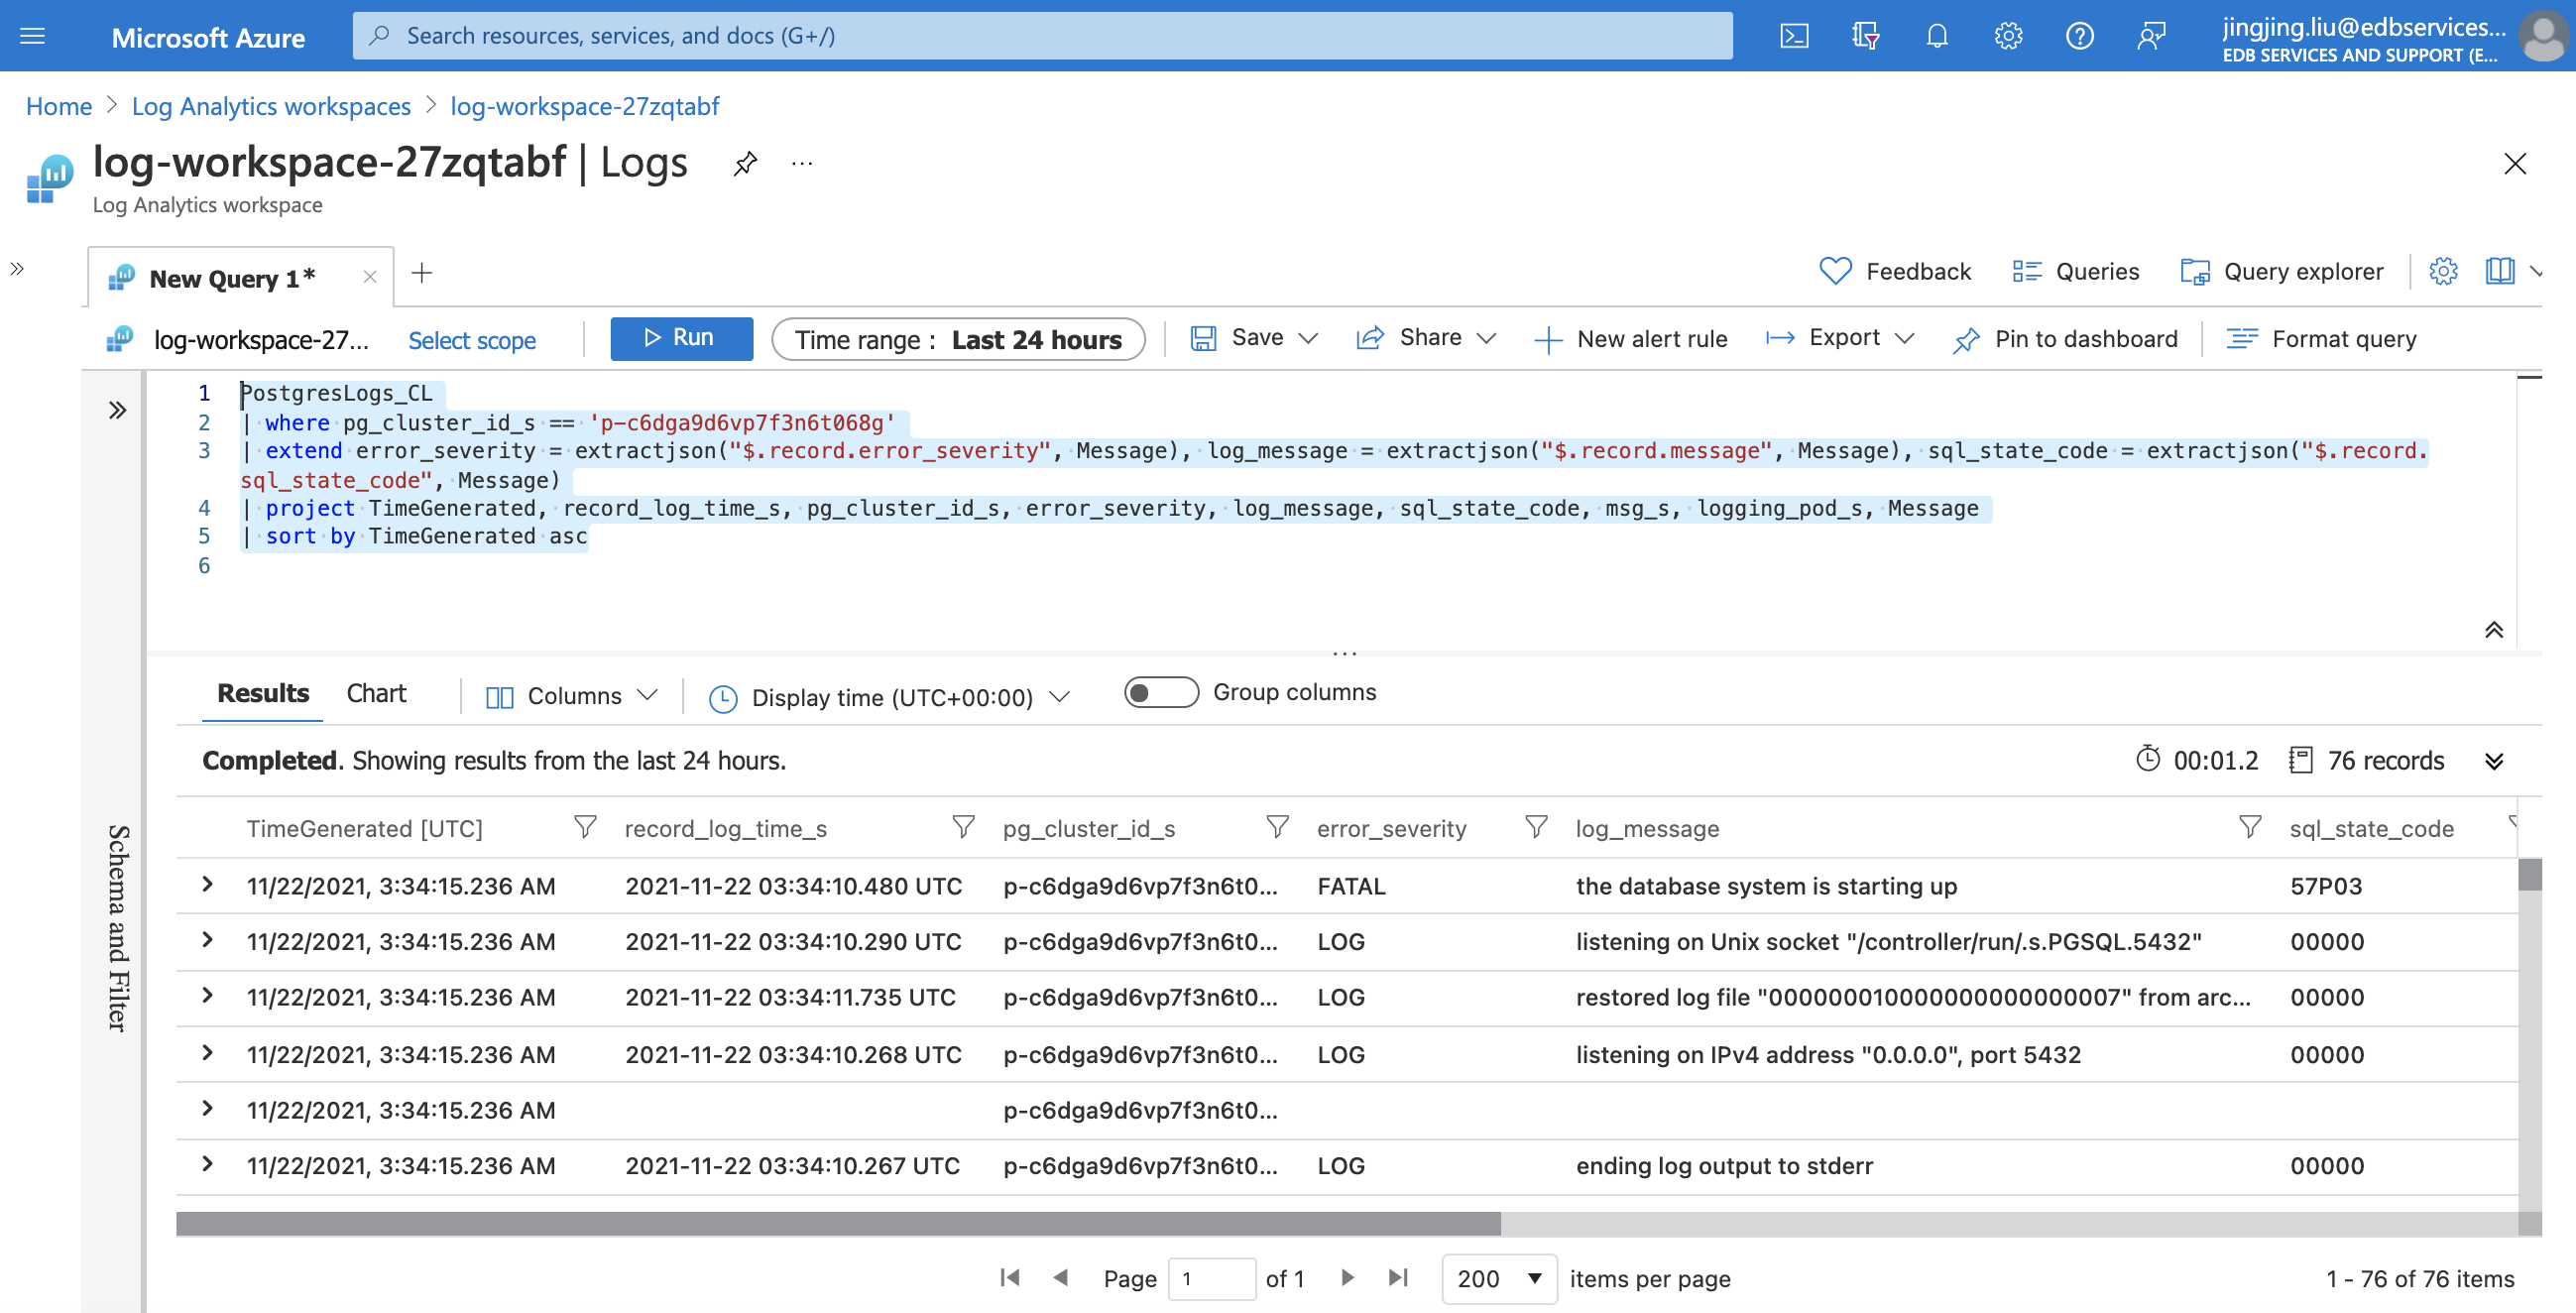Click the Page number input field

[x=1212, y=1278]
